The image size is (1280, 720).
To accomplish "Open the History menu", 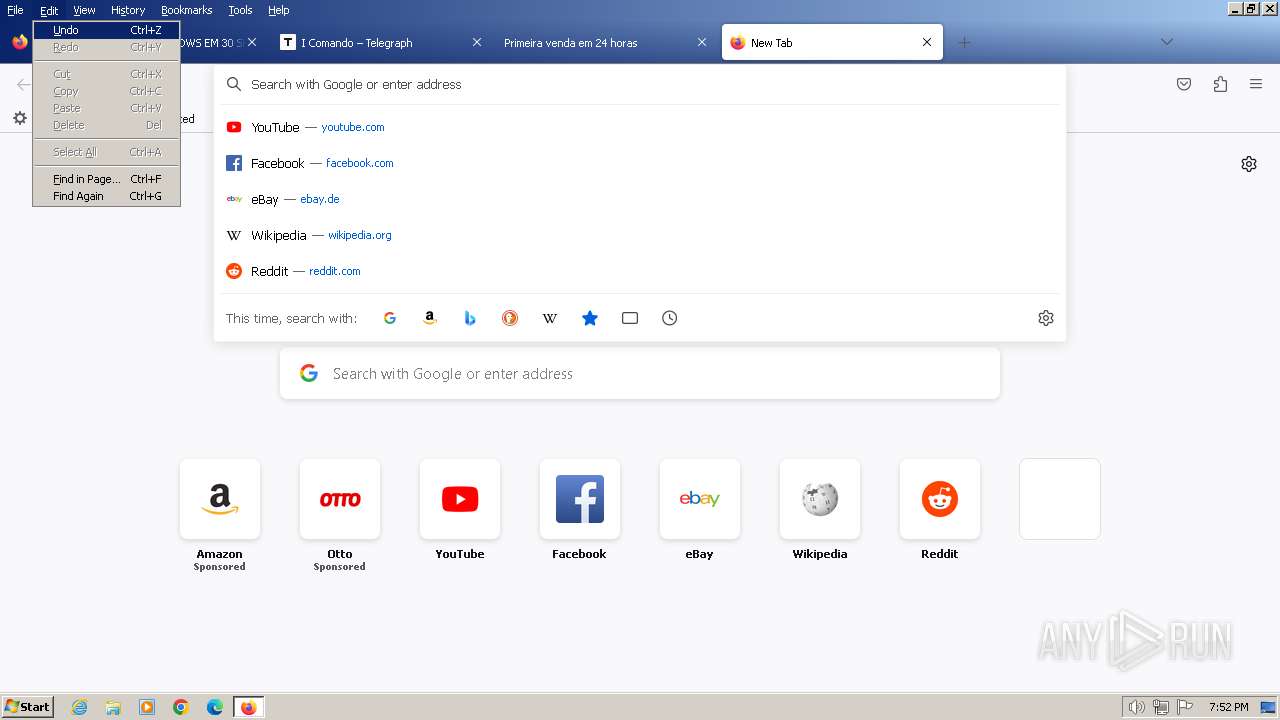I will (128, 10).
